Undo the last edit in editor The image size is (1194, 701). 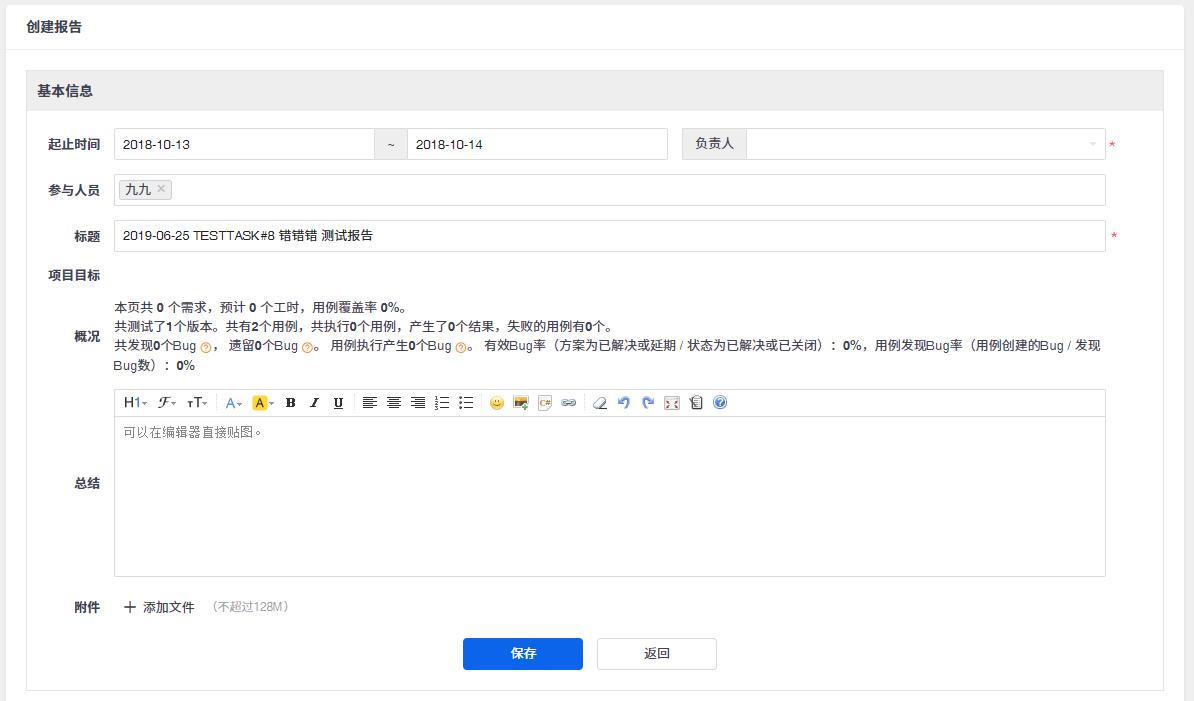coord(624,403)
